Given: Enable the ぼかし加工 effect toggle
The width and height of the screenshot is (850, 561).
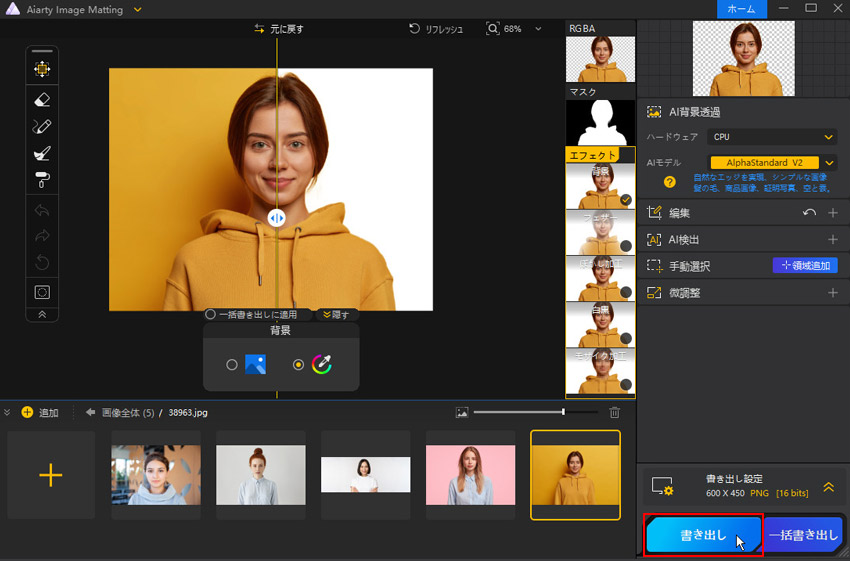Looking at the screenshot, I should click(626, 292).
